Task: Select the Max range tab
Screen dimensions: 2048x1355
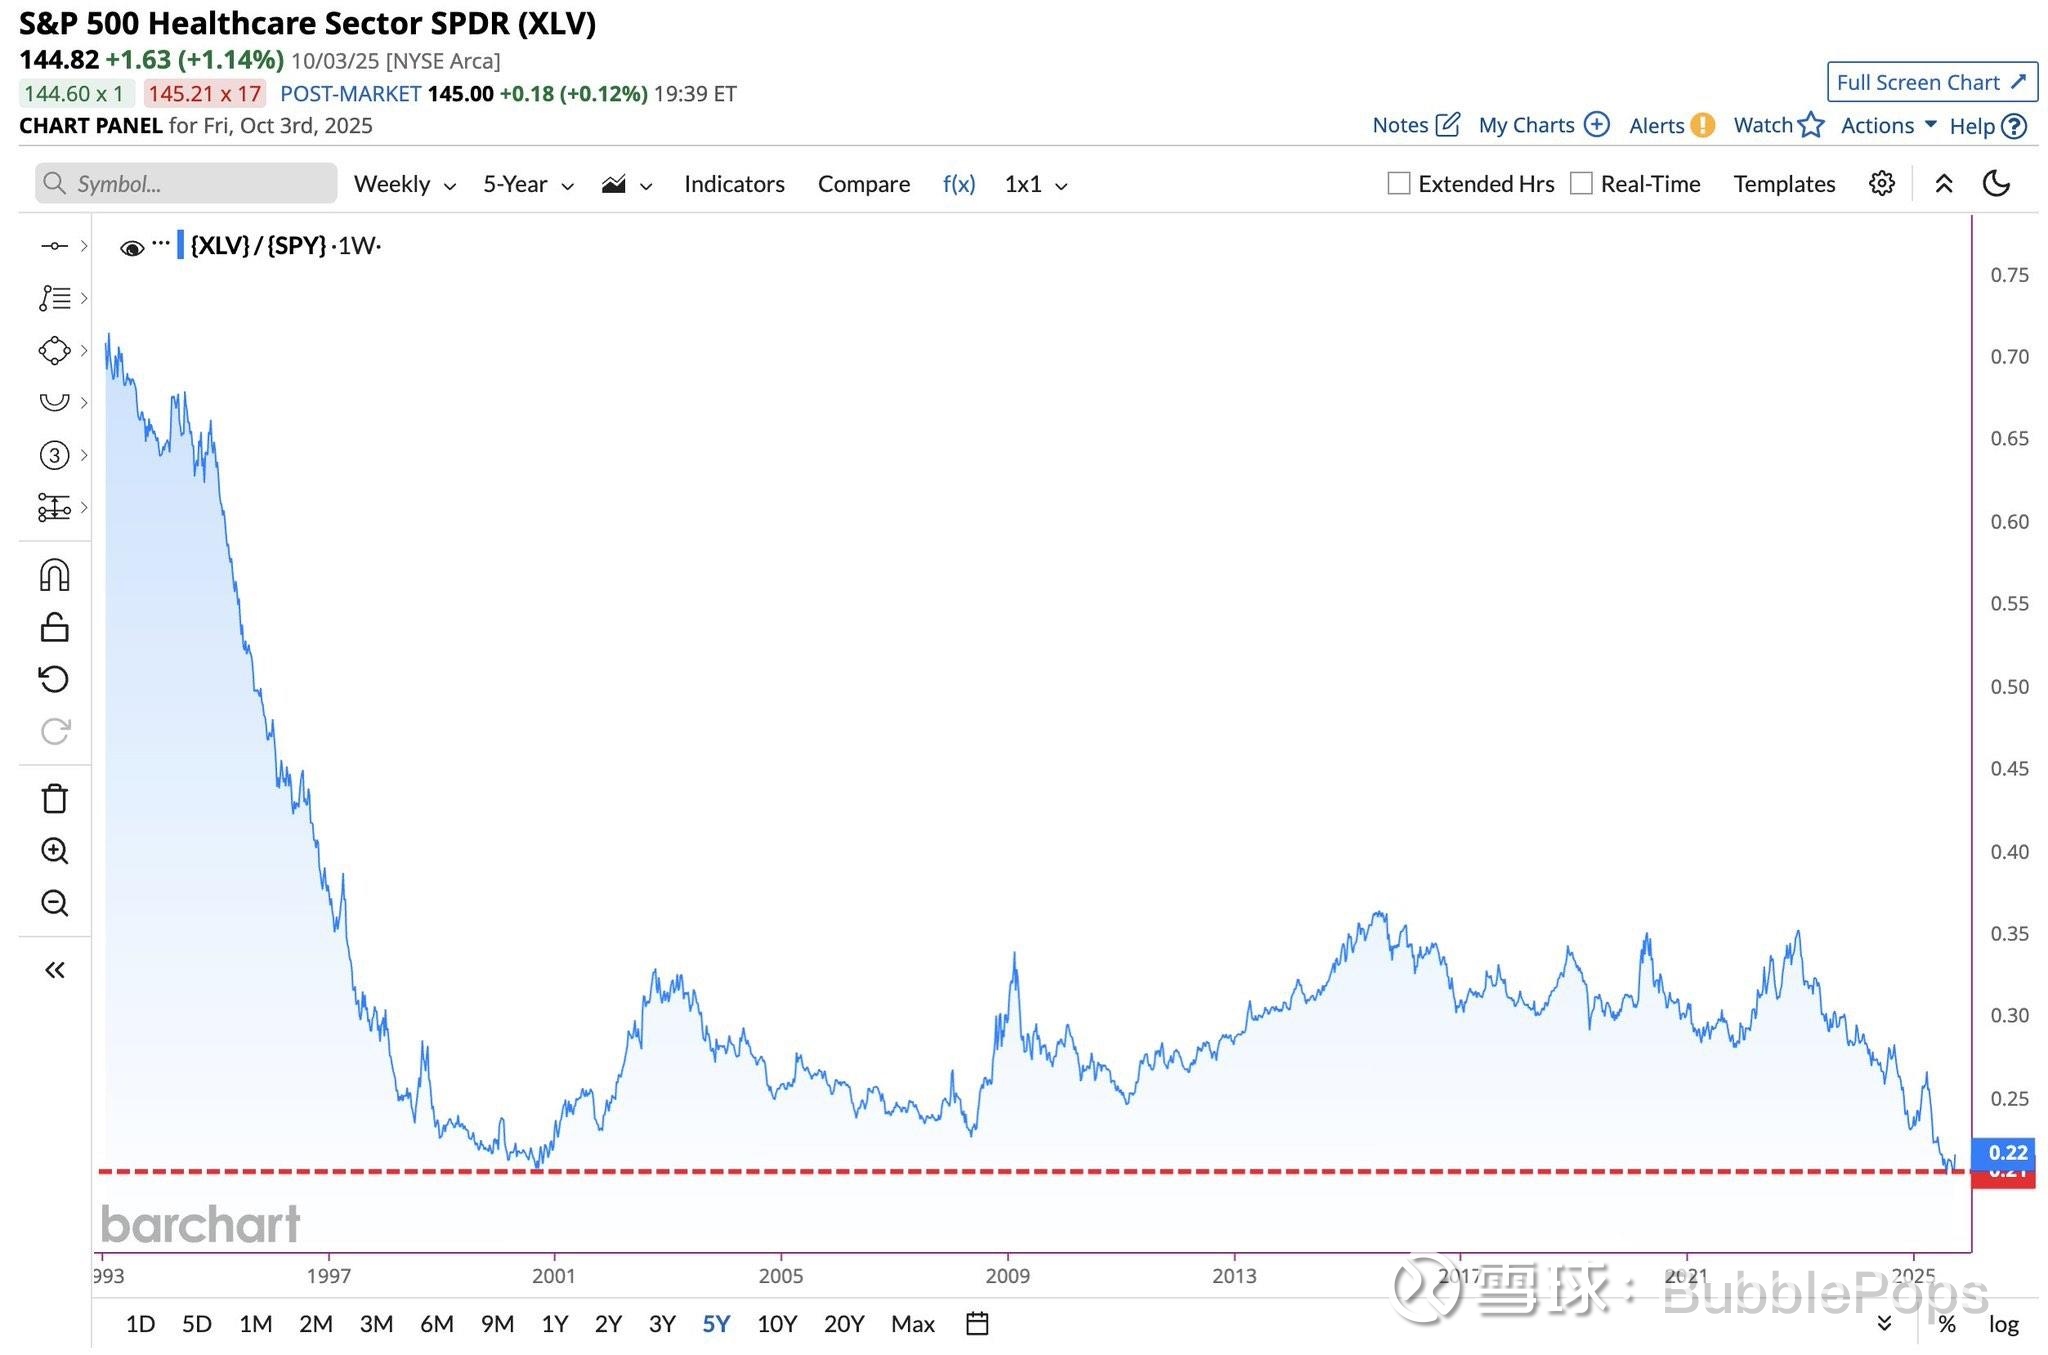Action: [912, 1323]
